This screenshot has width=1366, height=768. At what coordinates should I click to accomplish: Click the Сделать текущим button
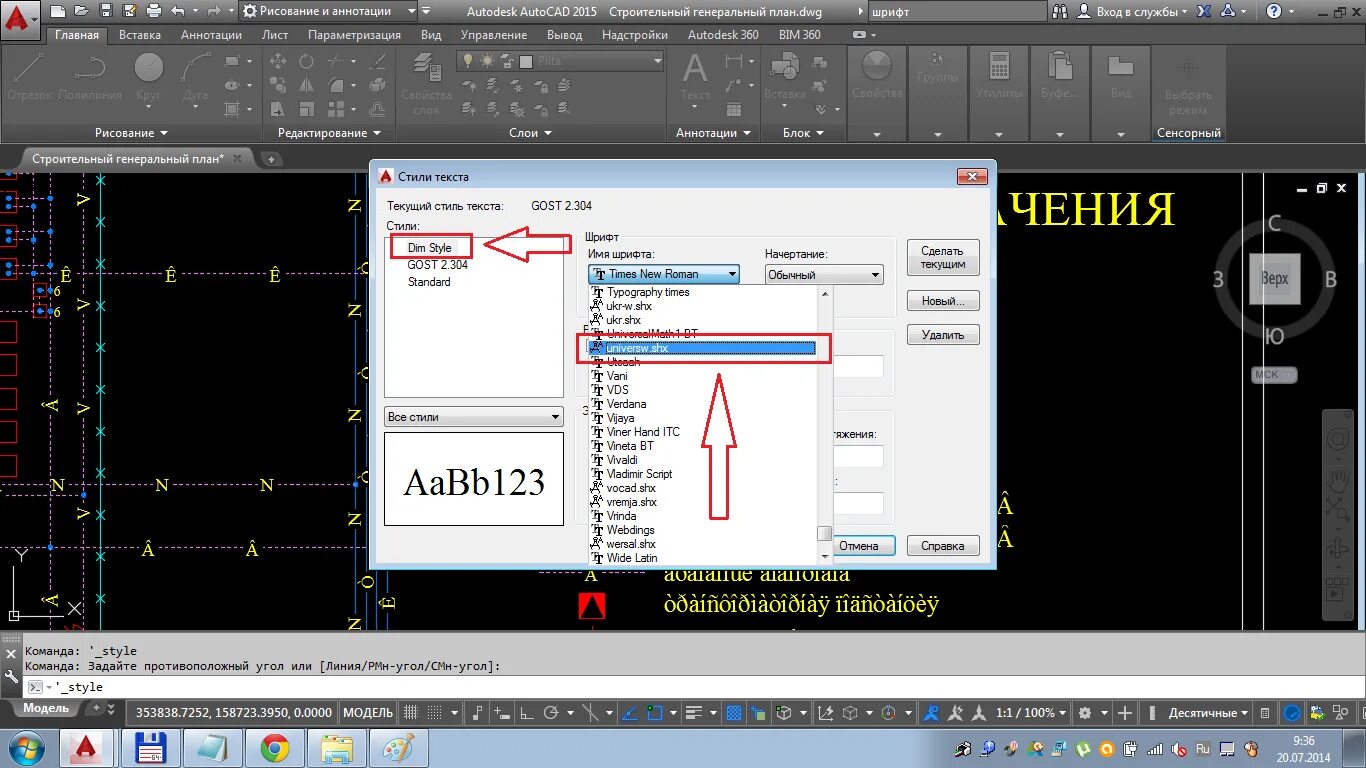pos(943,258)
